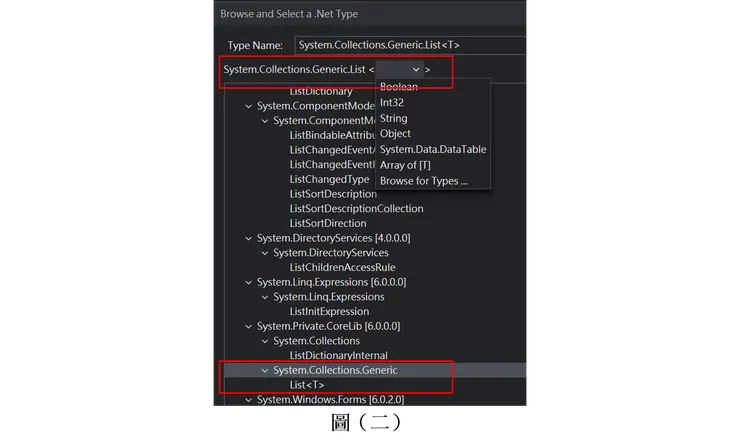Image resolution: width=740 pixels, height=445 pixels.
Task: Select Boolean from the type list
Action: tap(399, 87)
